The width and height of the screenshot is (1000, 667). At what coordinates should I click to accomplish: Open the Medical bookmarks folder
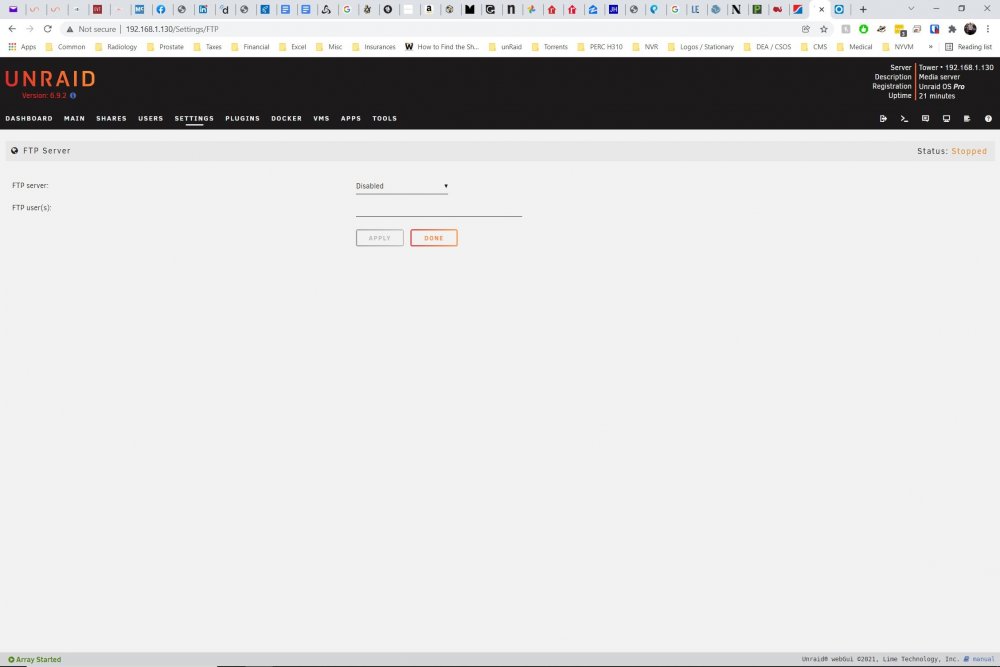coord(855,47)
